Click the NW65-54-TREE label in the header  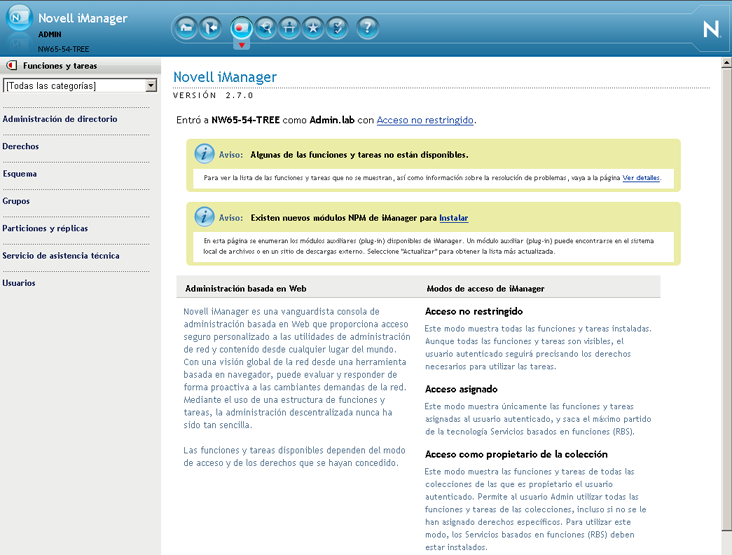click(63, 49)
